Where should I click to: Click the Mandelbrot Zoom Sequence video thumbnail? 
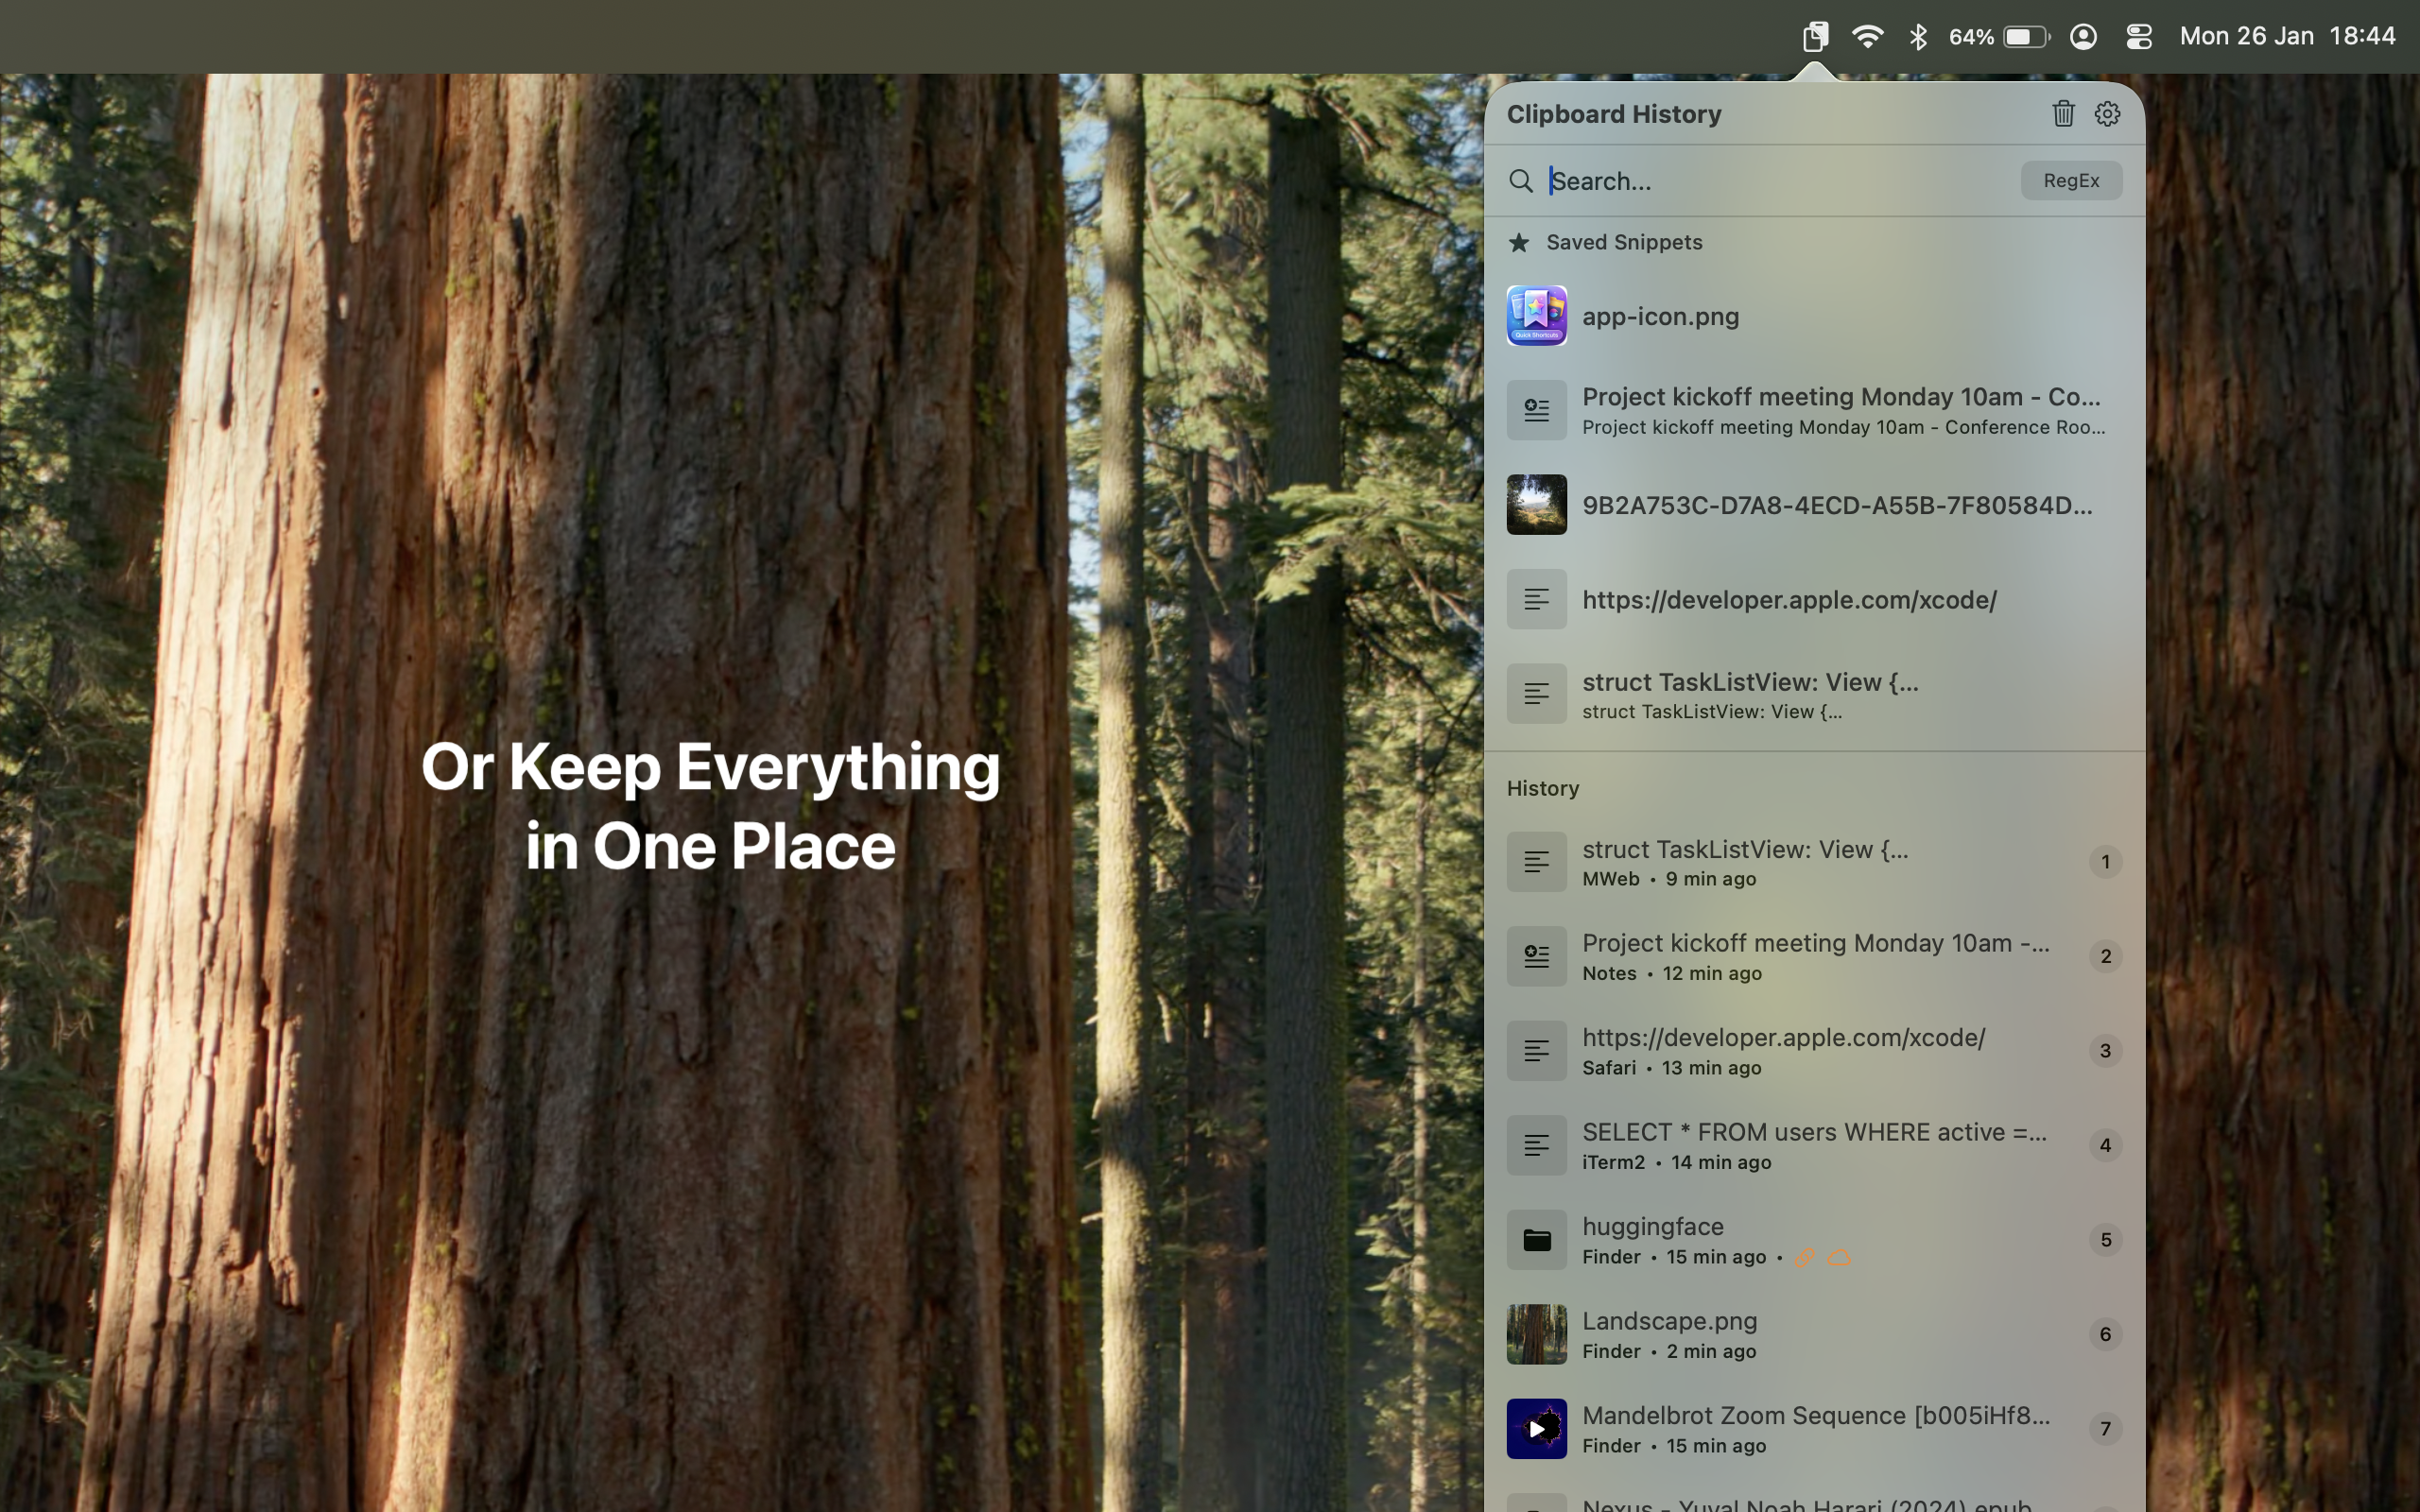1535,1428
